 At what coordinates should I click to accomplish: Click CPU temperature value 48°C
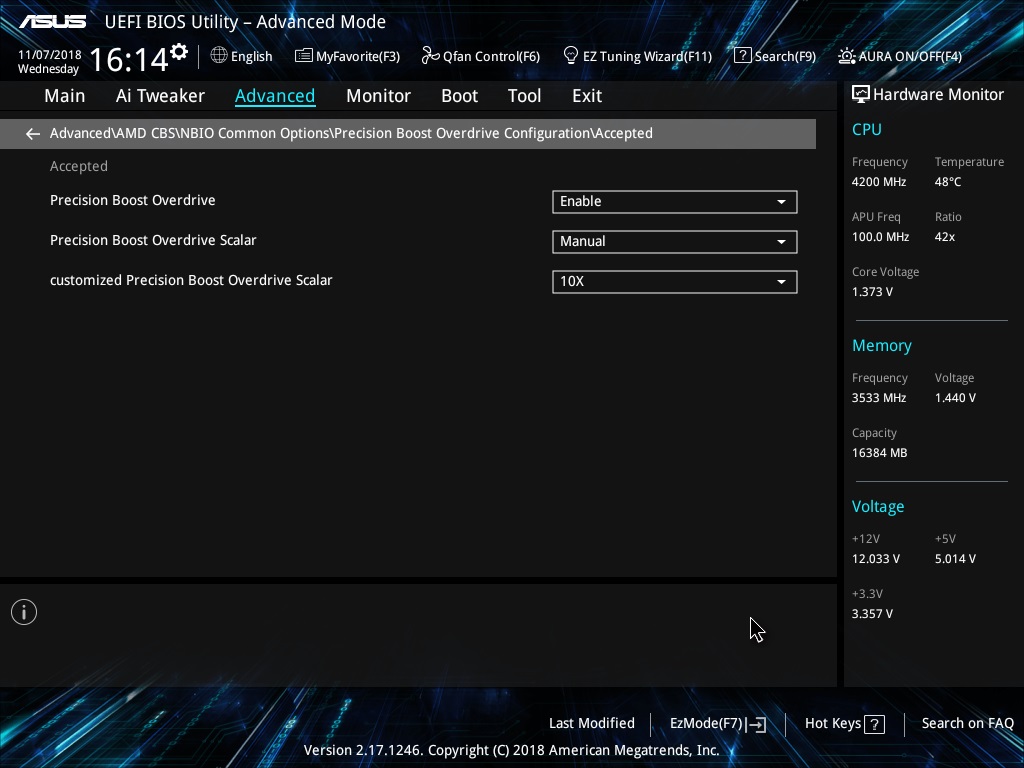click(x=948, y=182)
